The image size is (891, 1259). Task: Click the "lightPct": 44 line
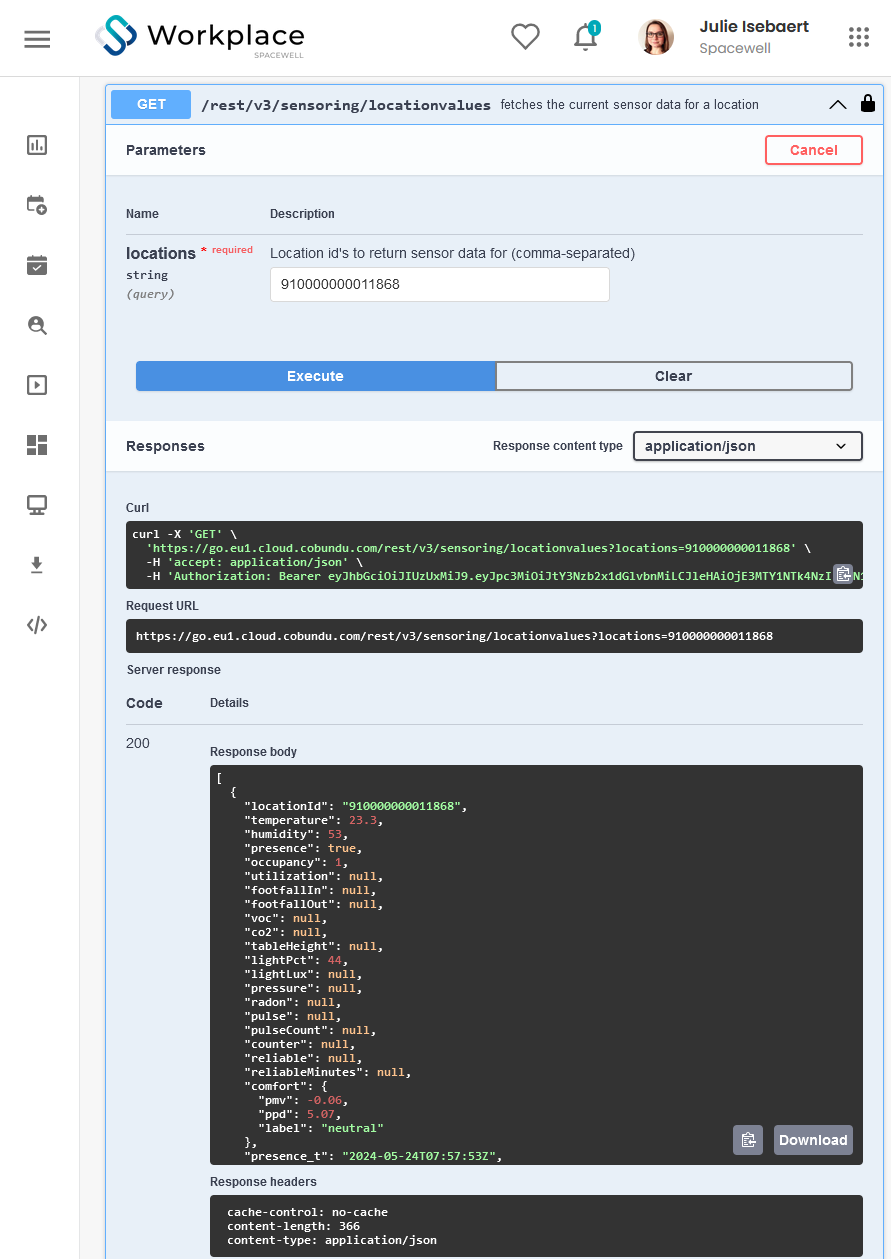[x=297, y=960]
